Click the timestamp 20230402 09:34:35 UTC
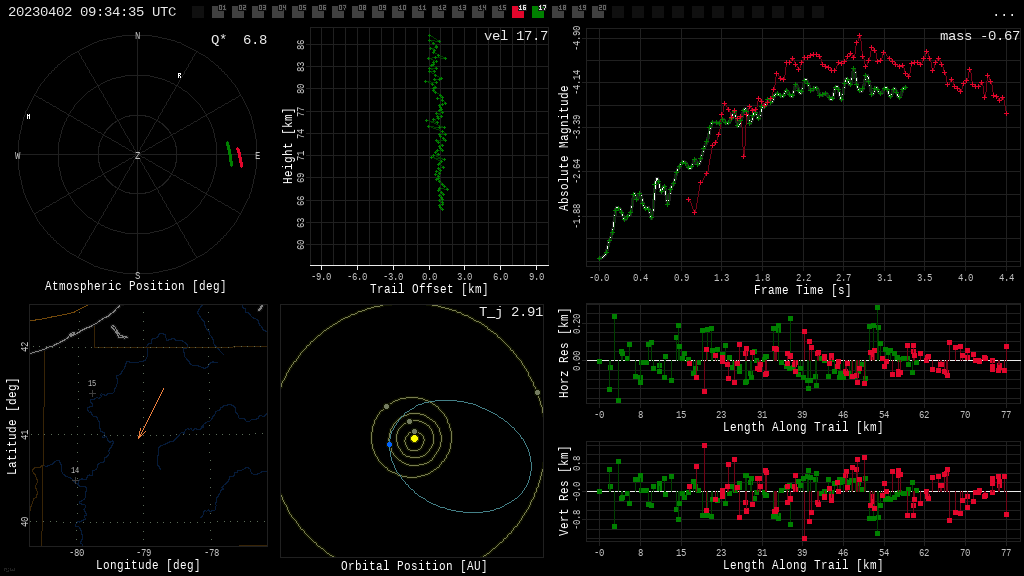 92,12
